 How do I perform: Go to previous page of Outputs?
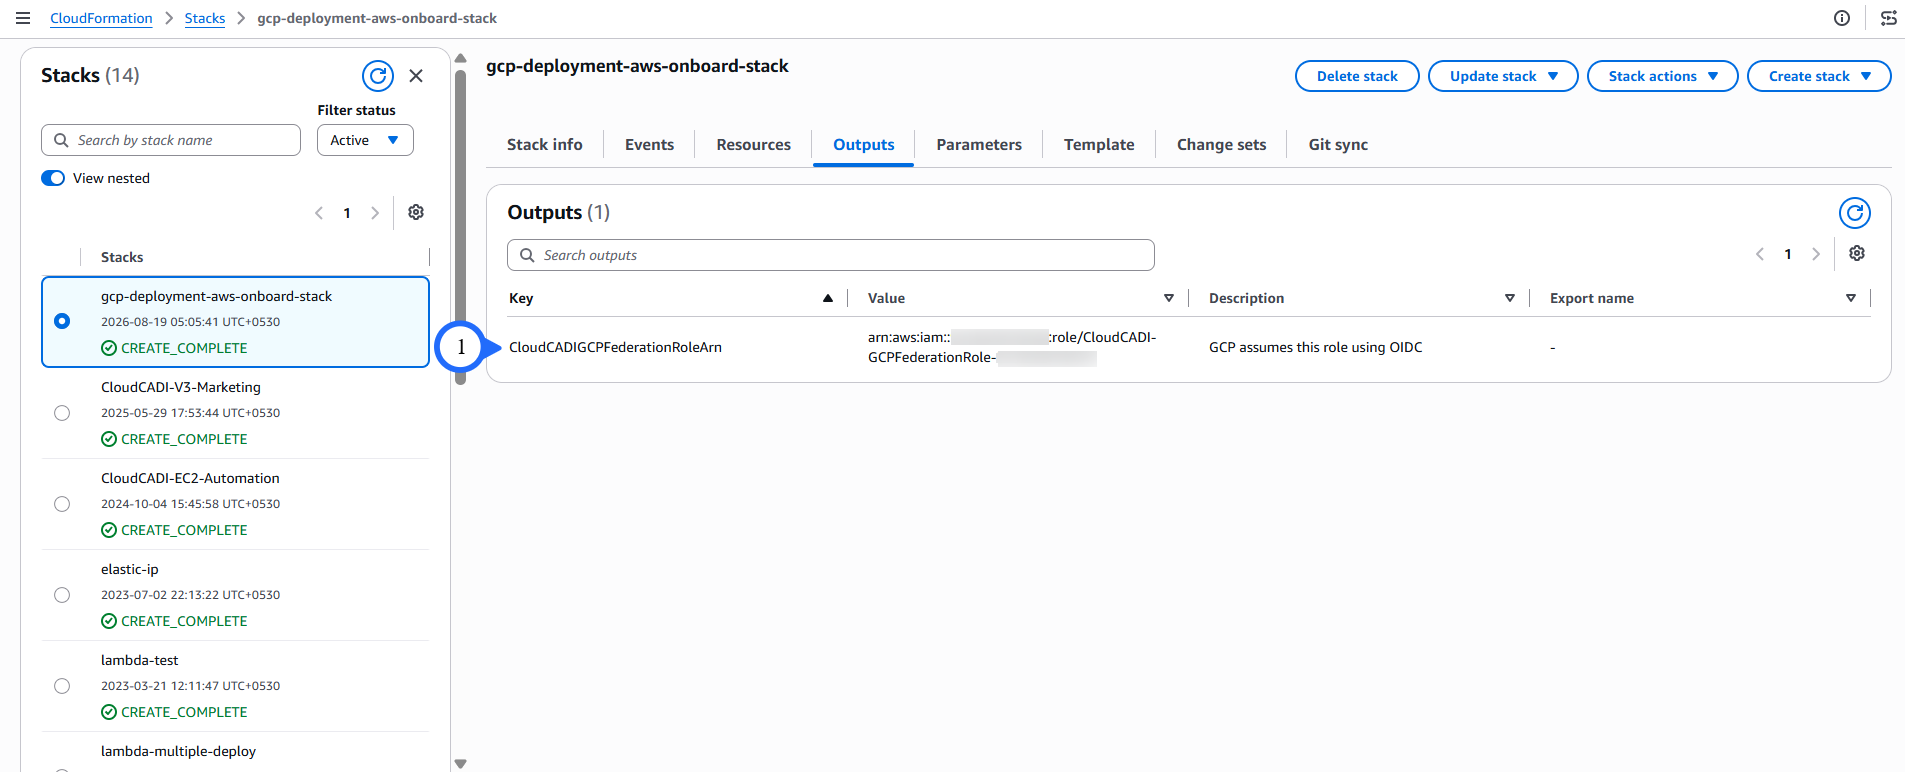point(1760,254)
